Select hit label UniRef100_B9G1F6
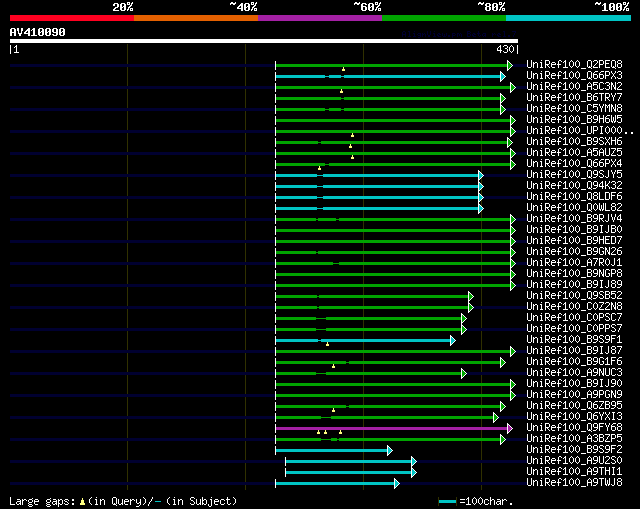 coord(574,362)
